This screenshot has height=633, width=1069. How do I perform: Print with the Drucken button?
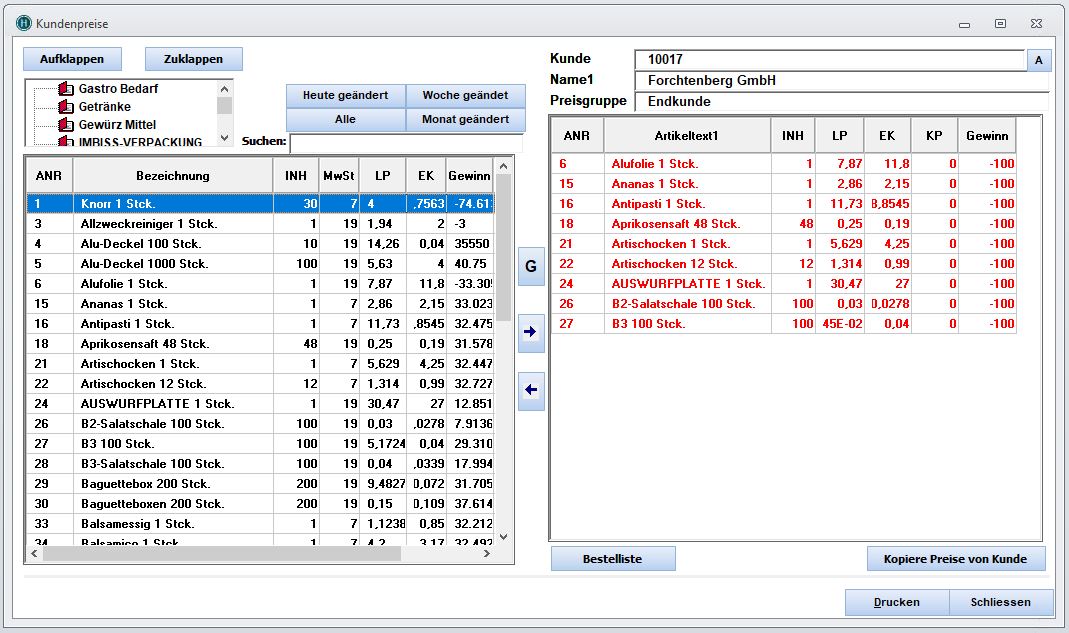(x=896, y=602)
